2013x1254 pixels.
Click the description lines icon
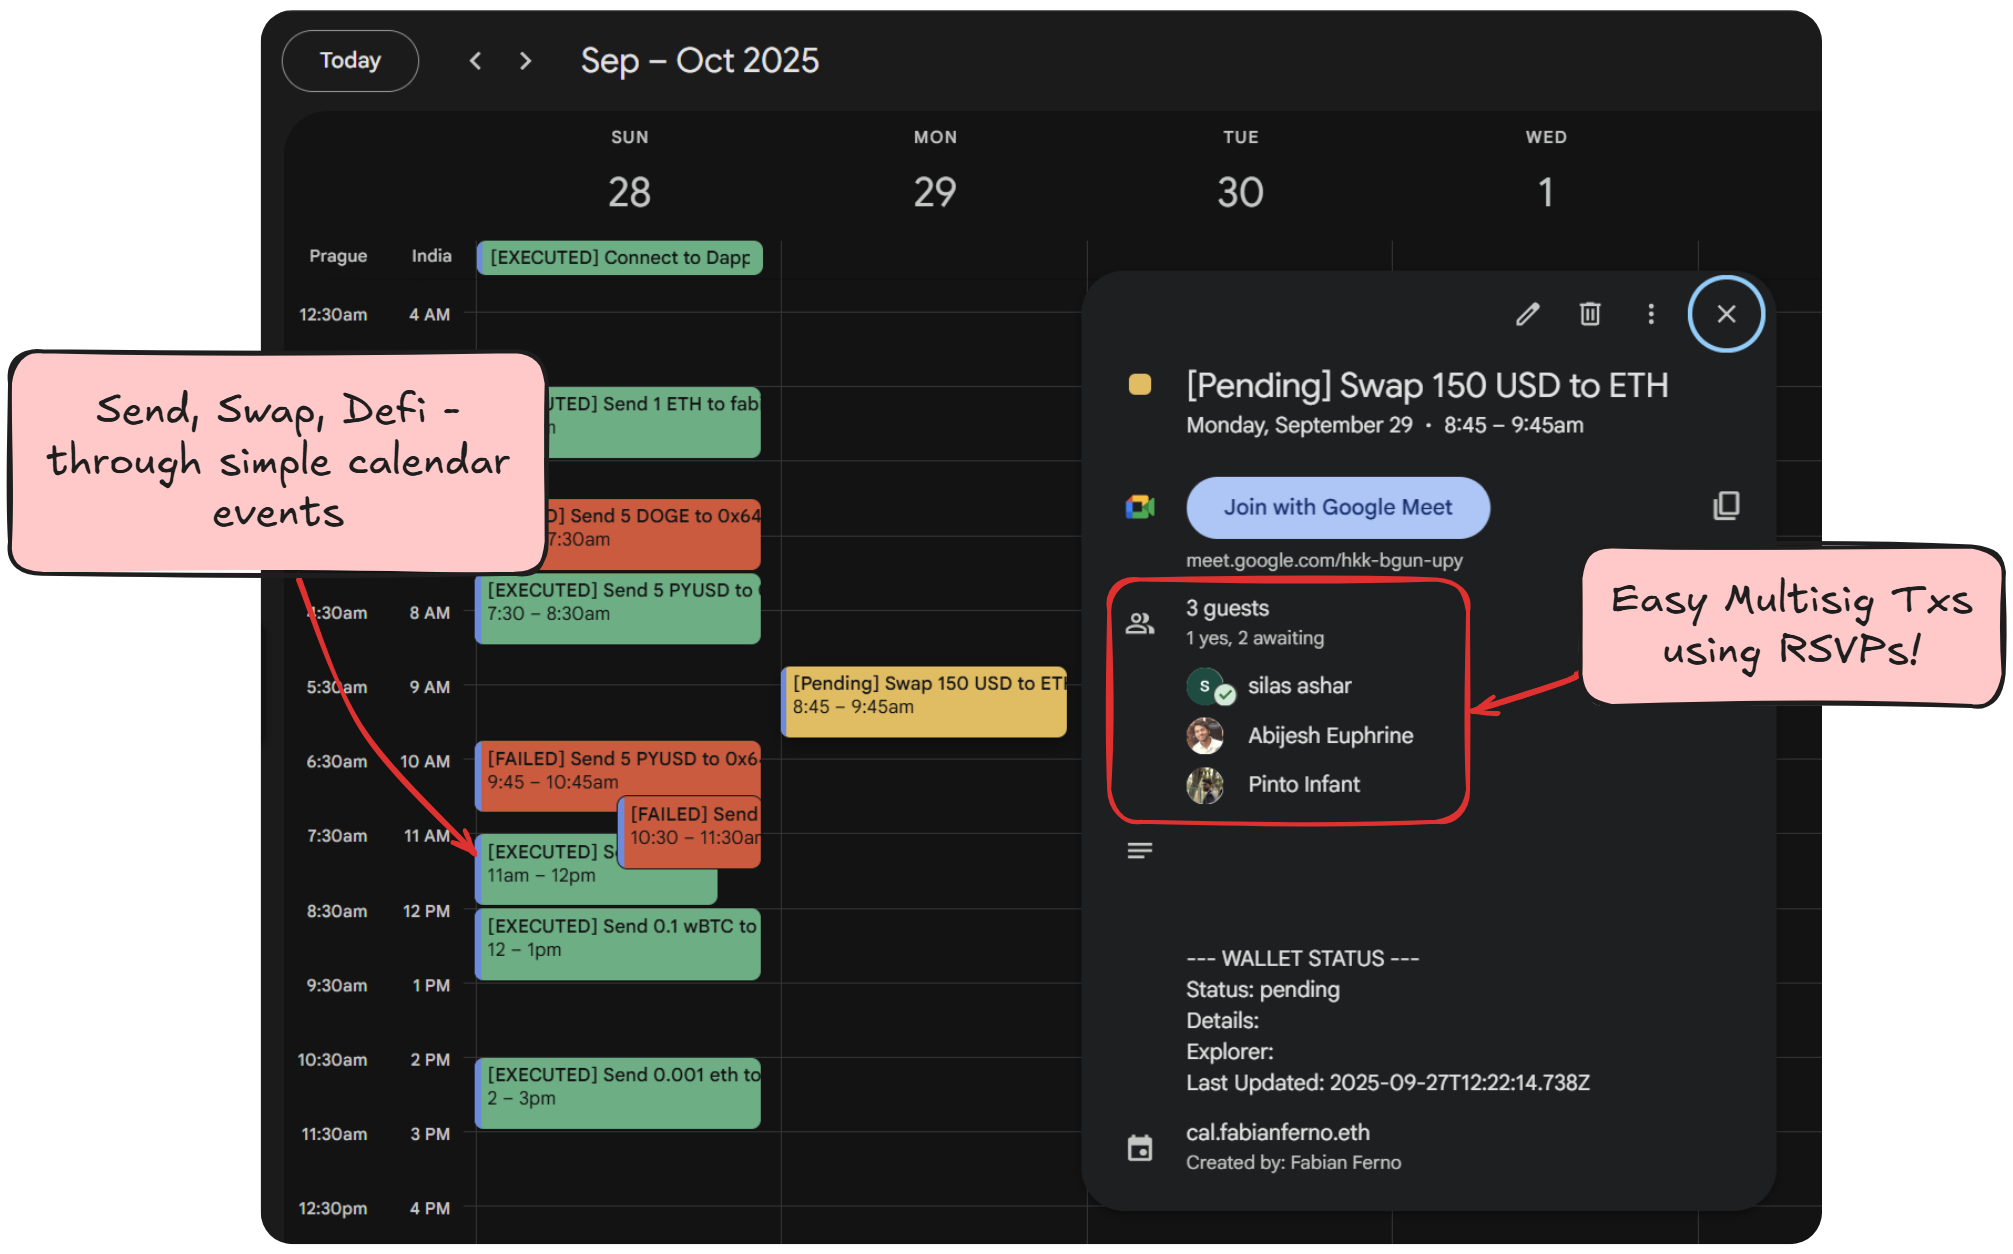(x=1140, y=851)
